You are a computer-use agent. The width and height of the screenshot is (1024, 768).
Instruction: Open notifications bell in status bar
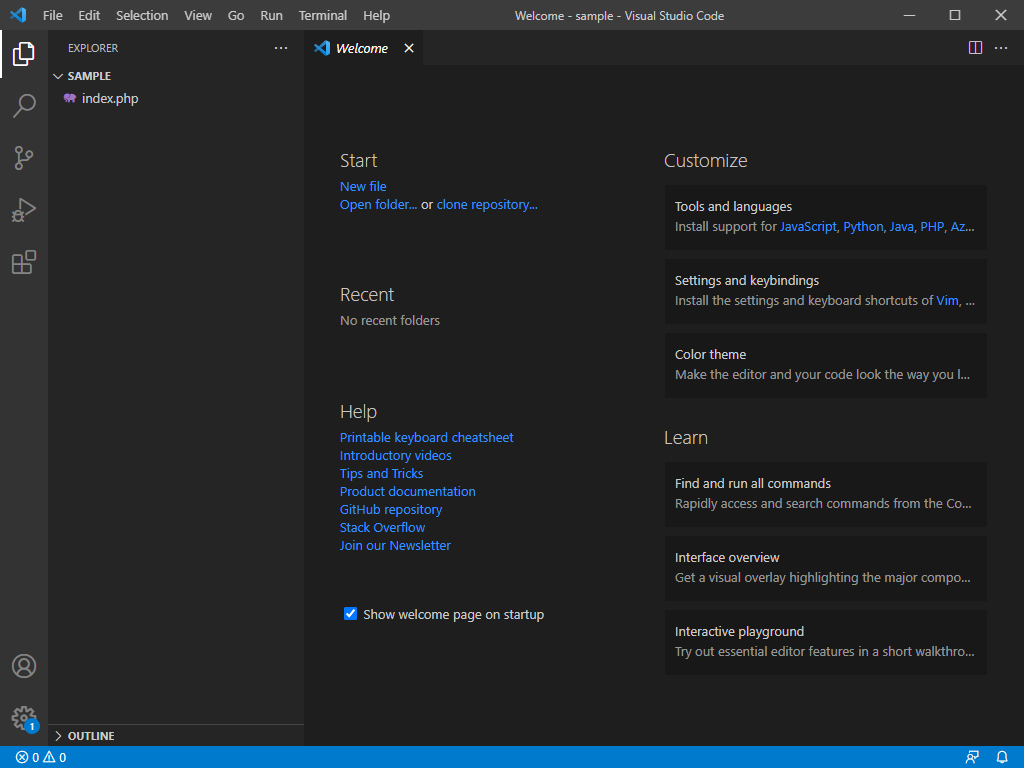[x=1002, y=758]
